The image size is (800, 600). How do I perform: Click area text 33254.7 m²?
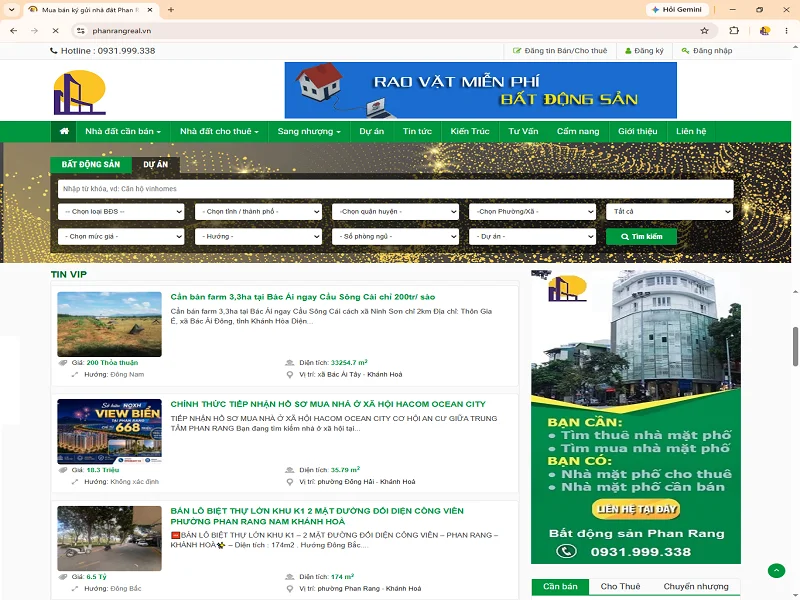click(349, 363)
